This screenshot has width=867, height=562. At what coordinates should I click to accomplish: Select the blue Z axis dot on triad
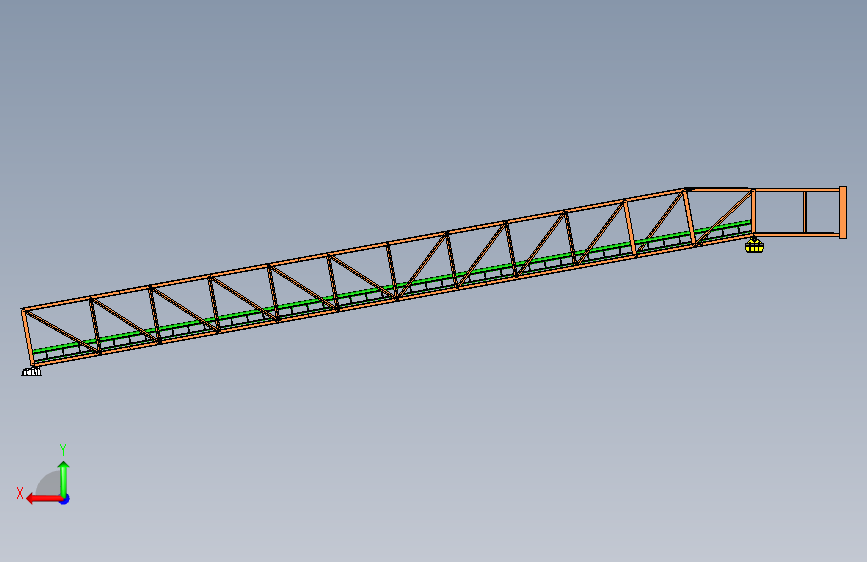[65, 499]
